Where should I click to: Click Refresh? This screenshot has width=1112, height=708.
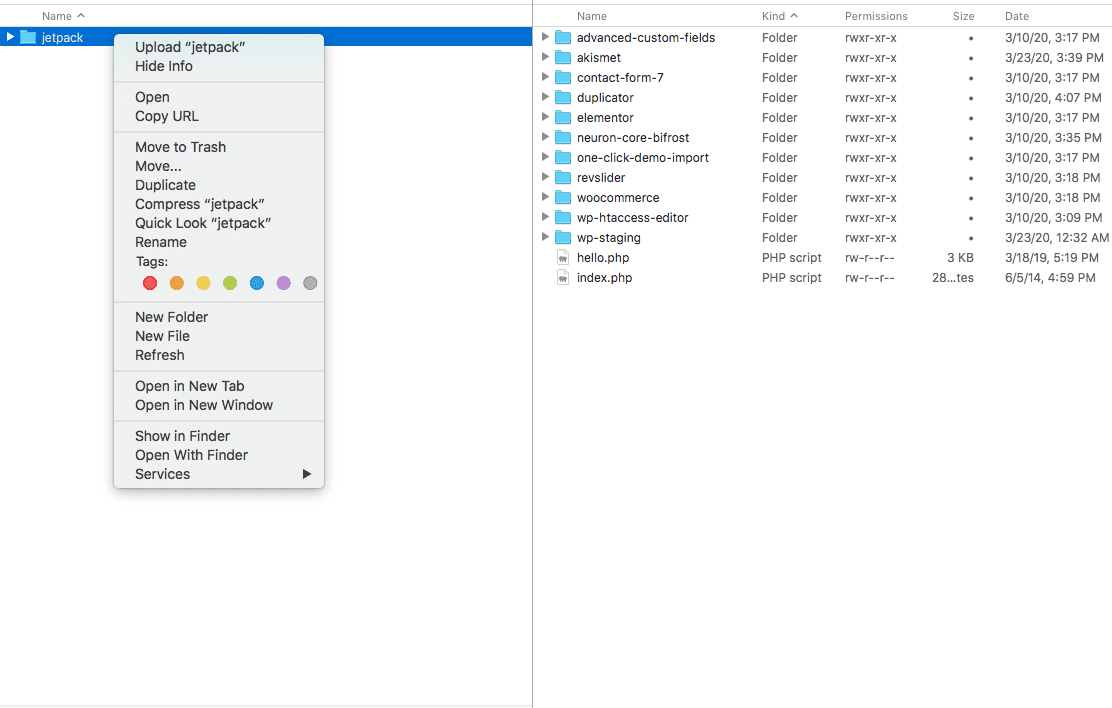coord(160,355)
